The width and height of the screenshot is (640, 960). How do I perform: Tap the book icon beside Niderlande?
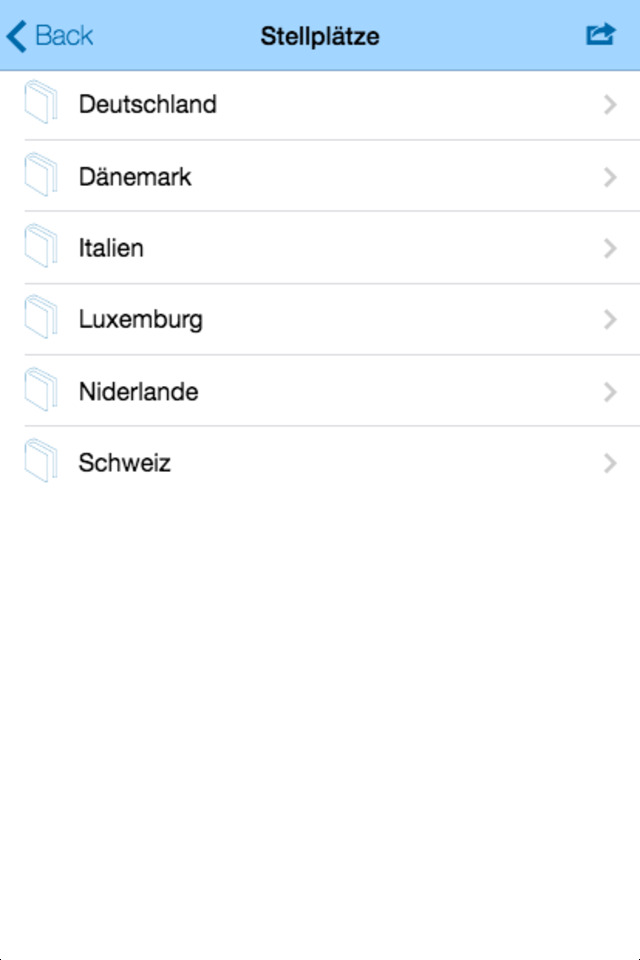(41, 390)
